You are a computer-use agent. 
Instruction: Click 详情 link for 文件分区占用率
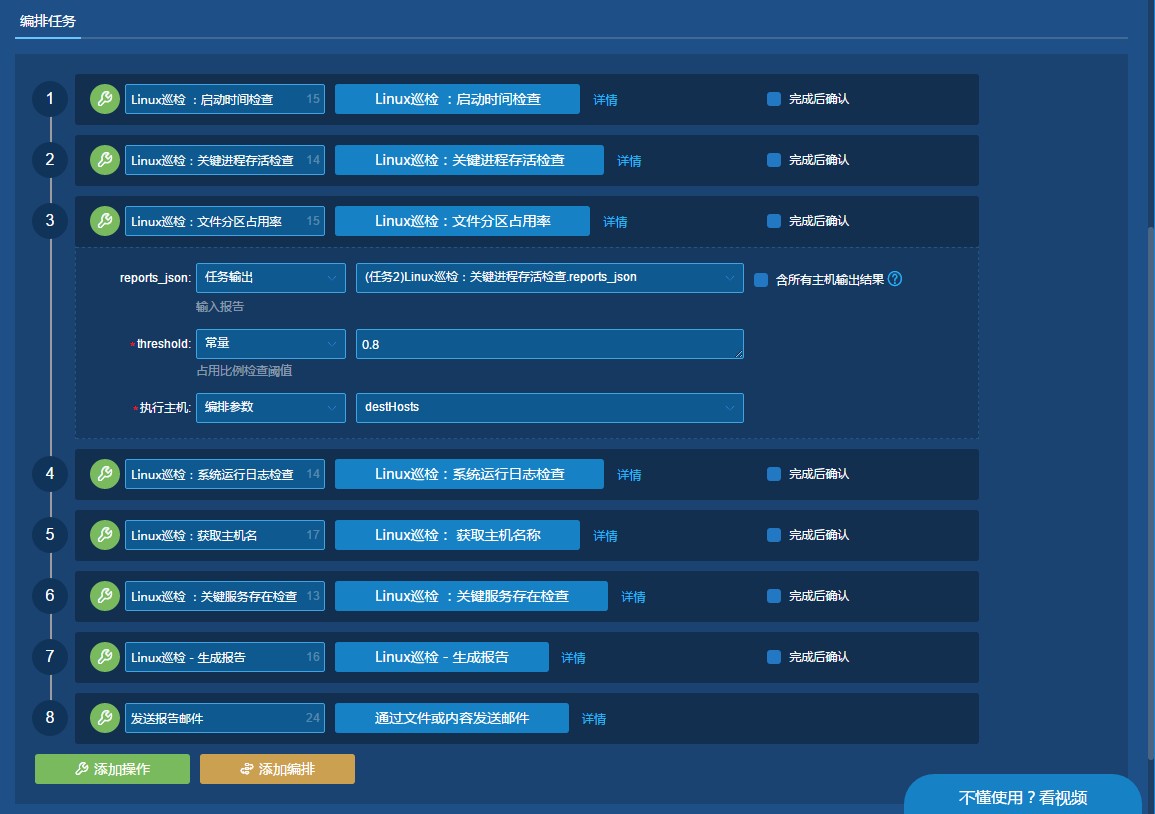[615, 222]
